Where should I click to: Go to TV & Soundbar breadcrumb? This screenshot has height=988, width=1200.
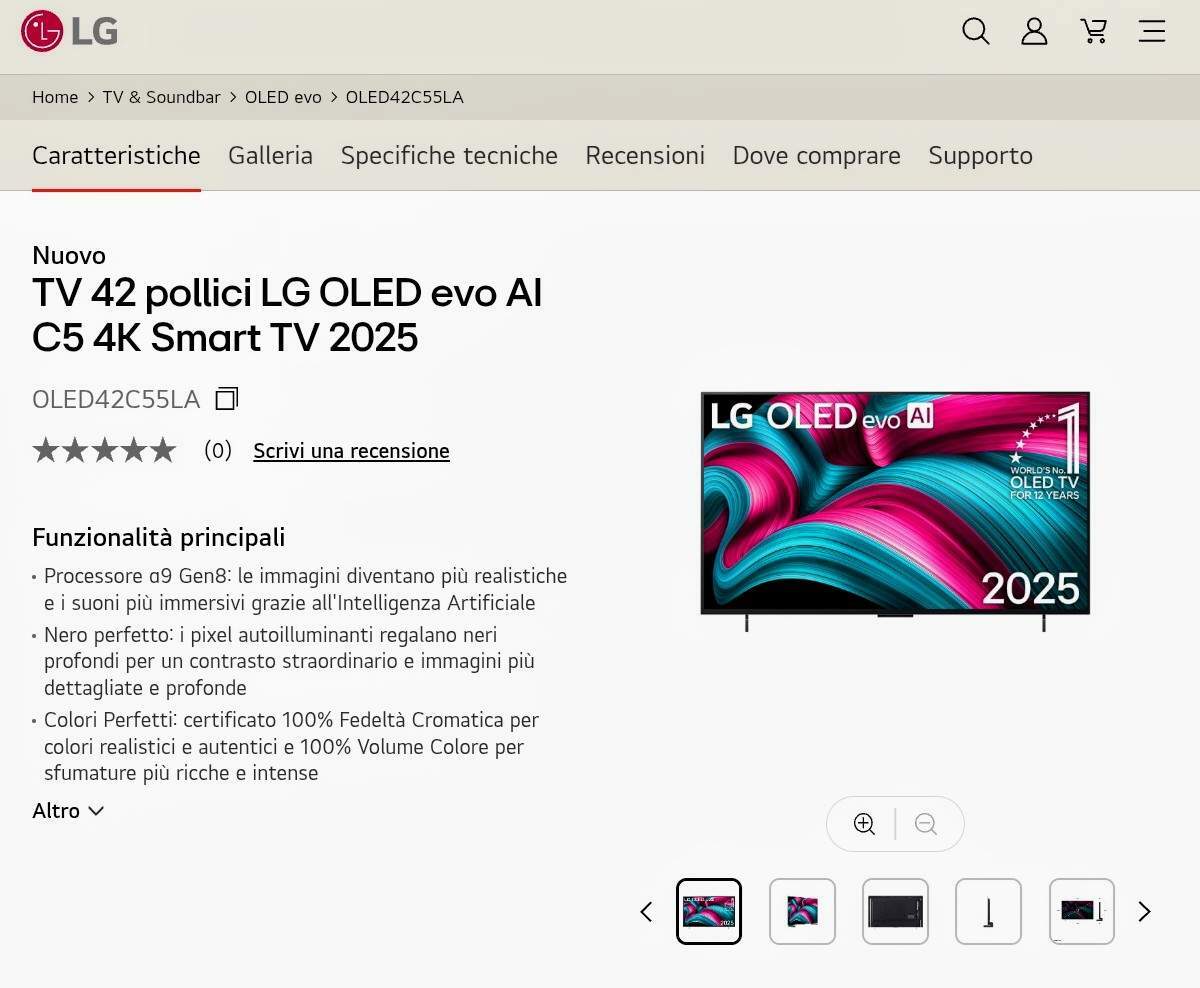161,97
